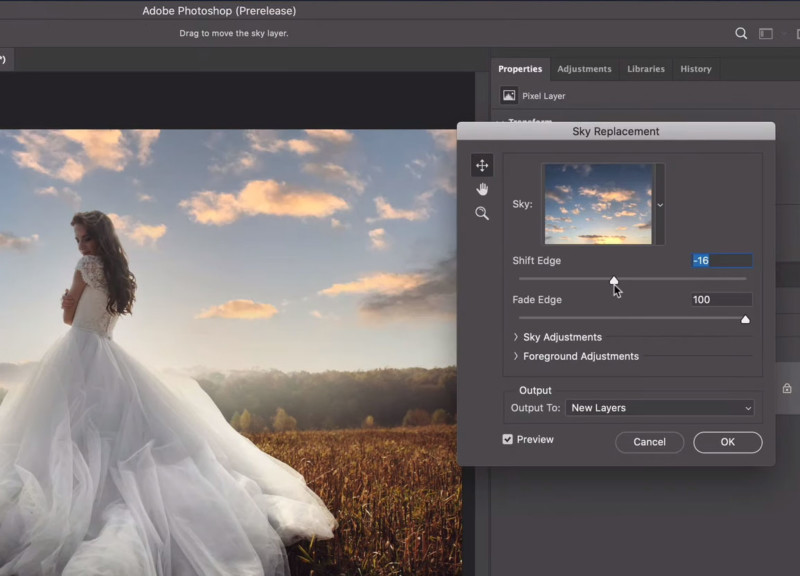Switch to the Libraries tab

point(645,69)
